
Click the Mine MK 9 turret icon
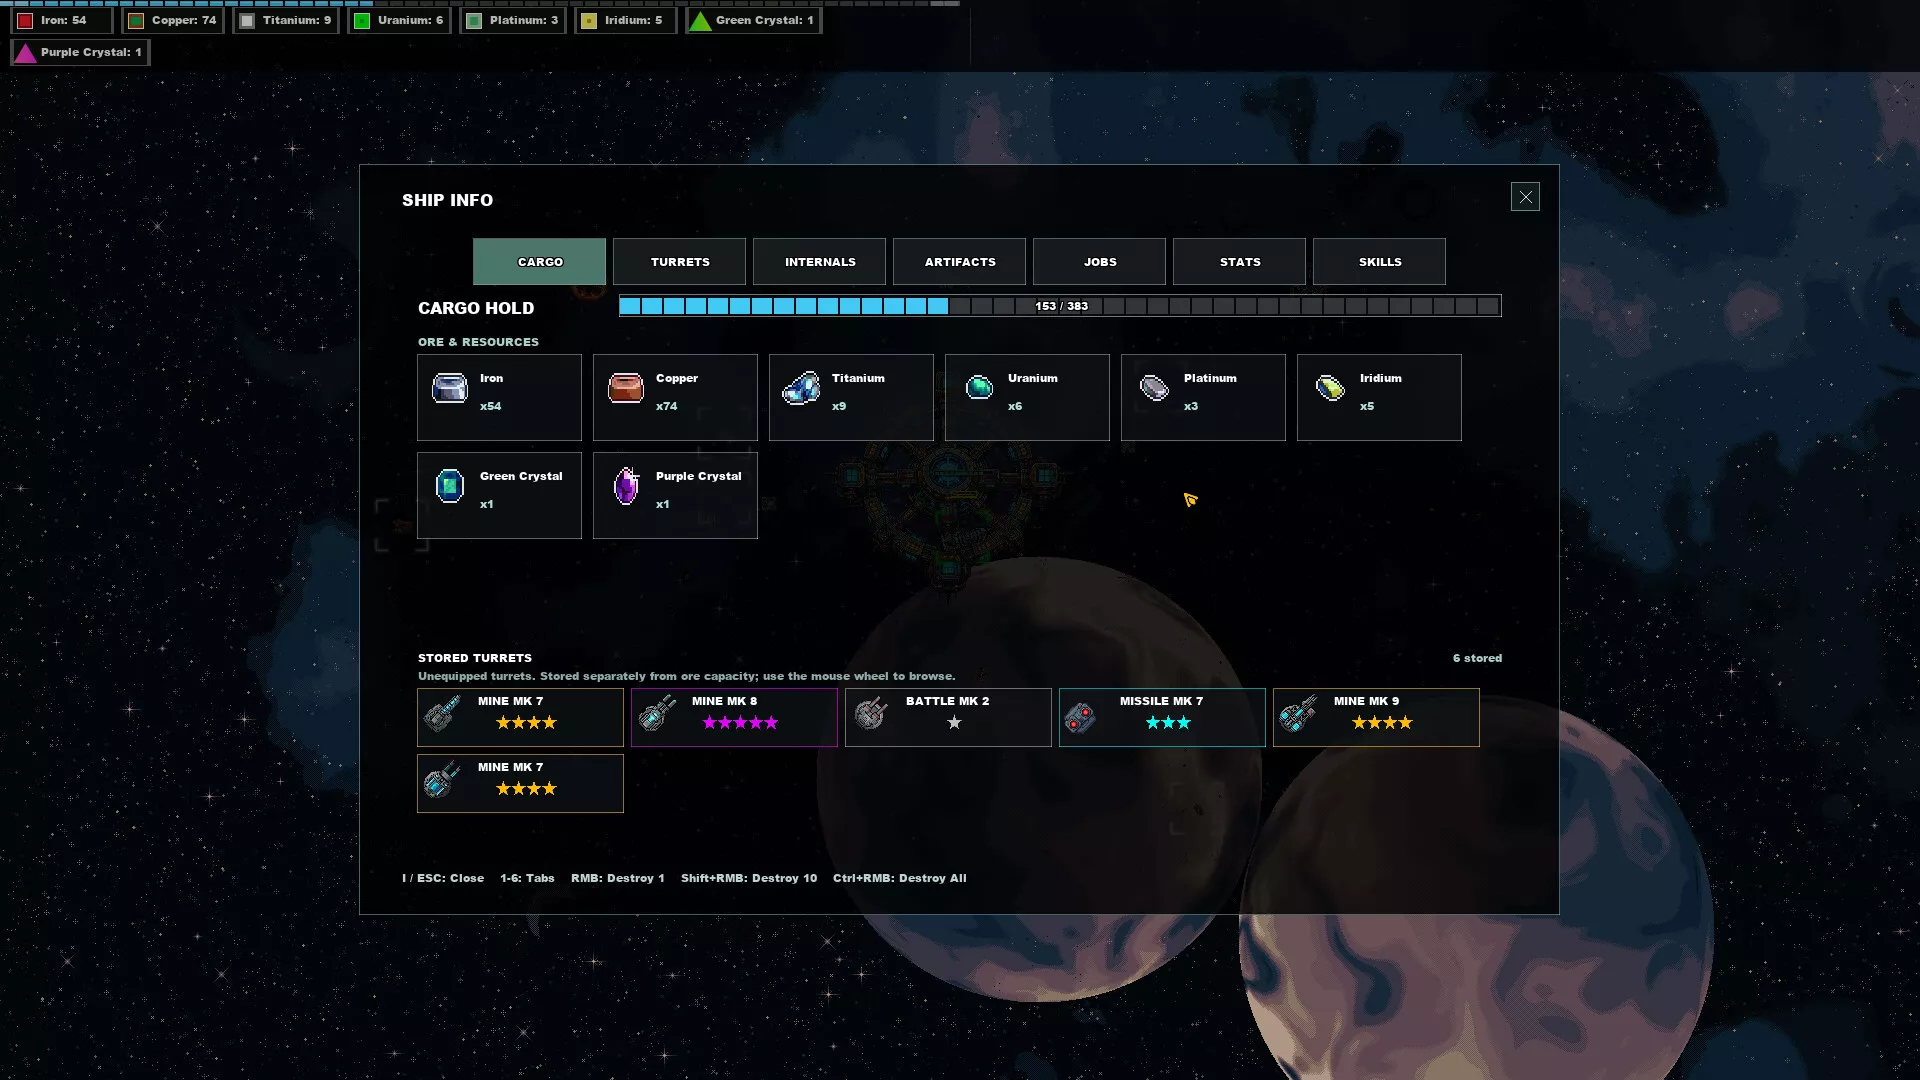pos(1298,714)
